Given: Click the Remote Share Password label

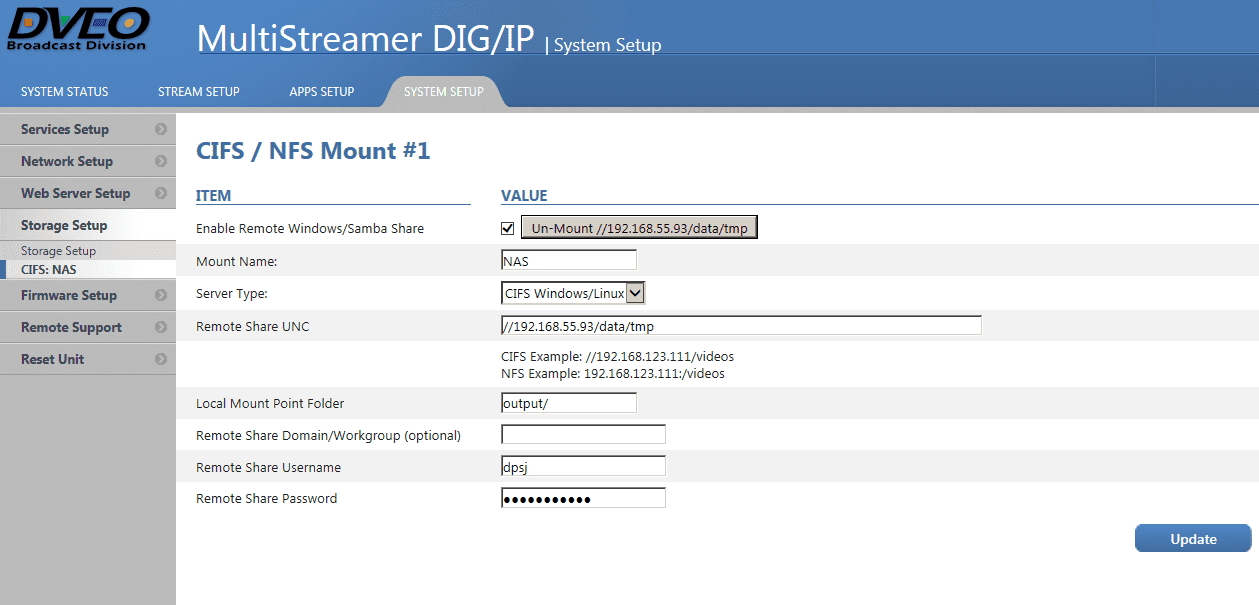Looking at the screenshot, I should coord(267,499).
